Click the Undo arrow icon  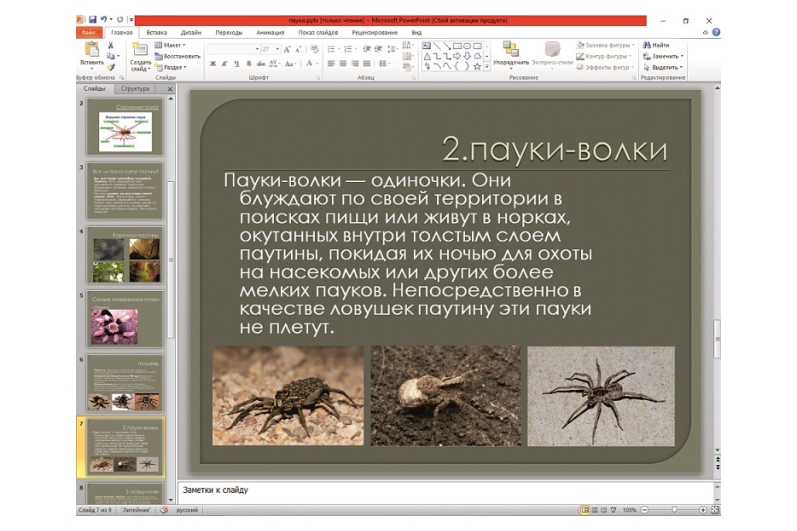[x=104, y=20]
